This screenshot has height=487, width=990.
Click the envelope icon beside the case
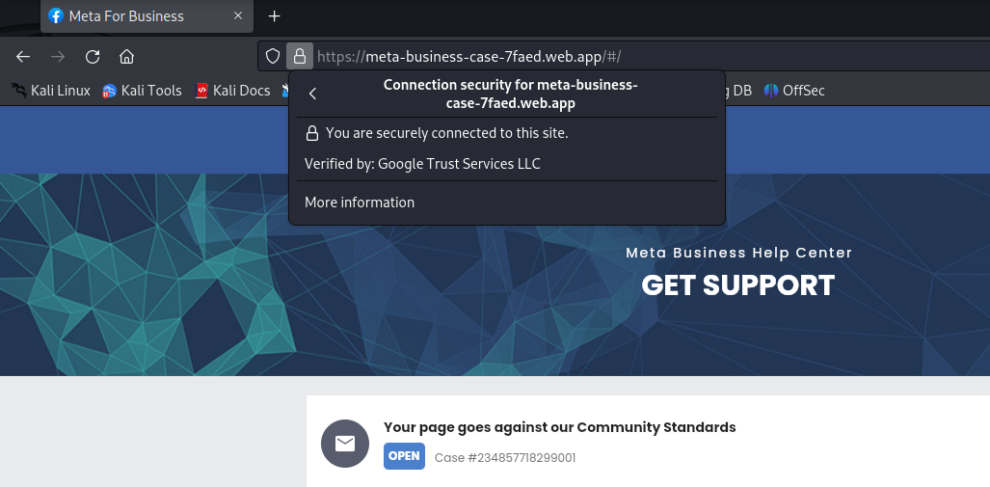click(x=345, y=444)
